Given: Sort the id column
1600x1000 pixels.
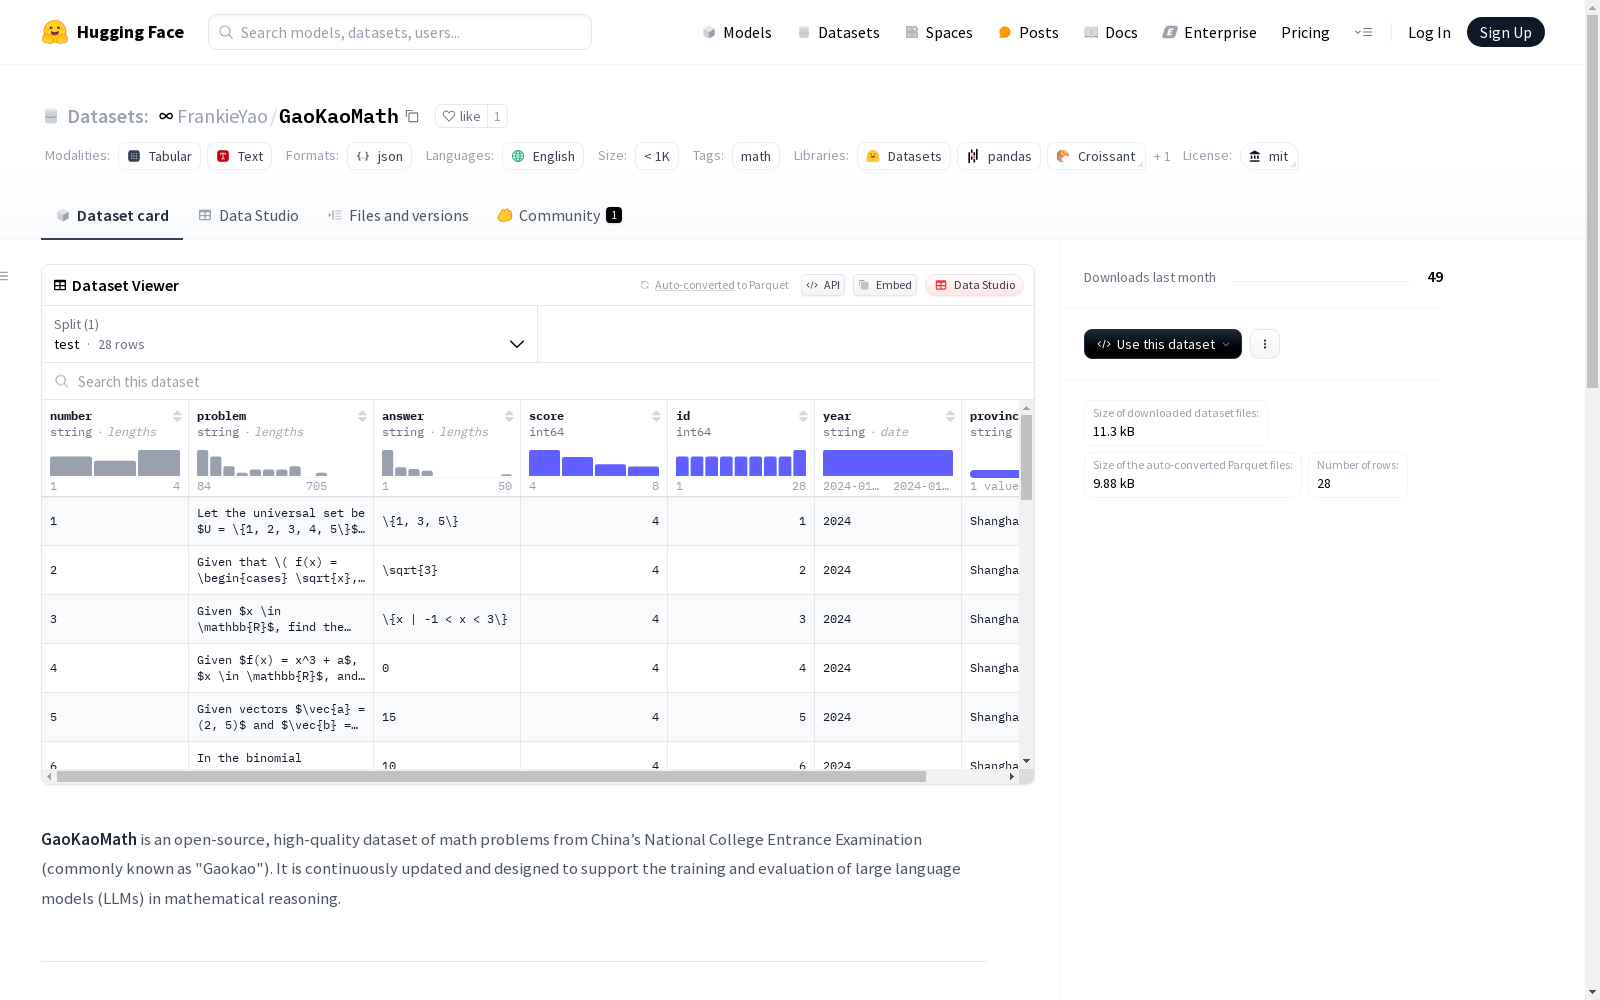Looking at the screenshot, I should pos(803,416).
